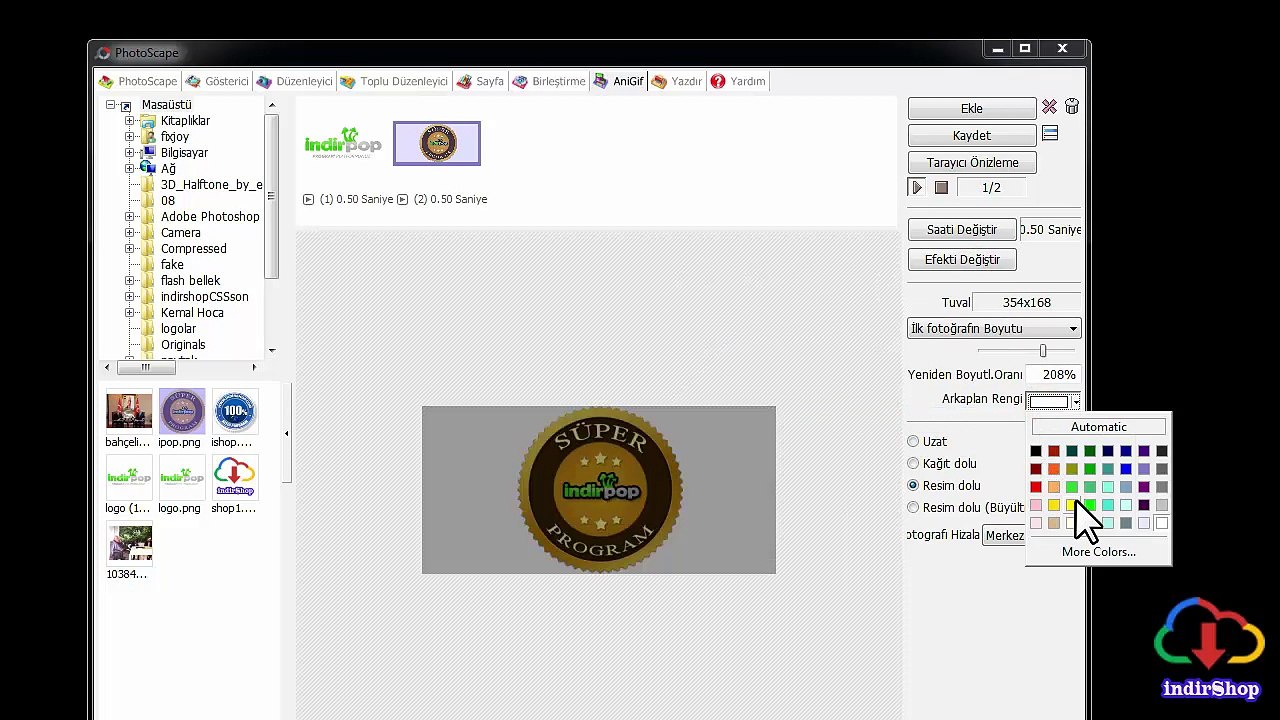1280x720 pixels.
Task: Click the play marker before frame (2)
Action: pyautogui.click(x=402, y=199)
